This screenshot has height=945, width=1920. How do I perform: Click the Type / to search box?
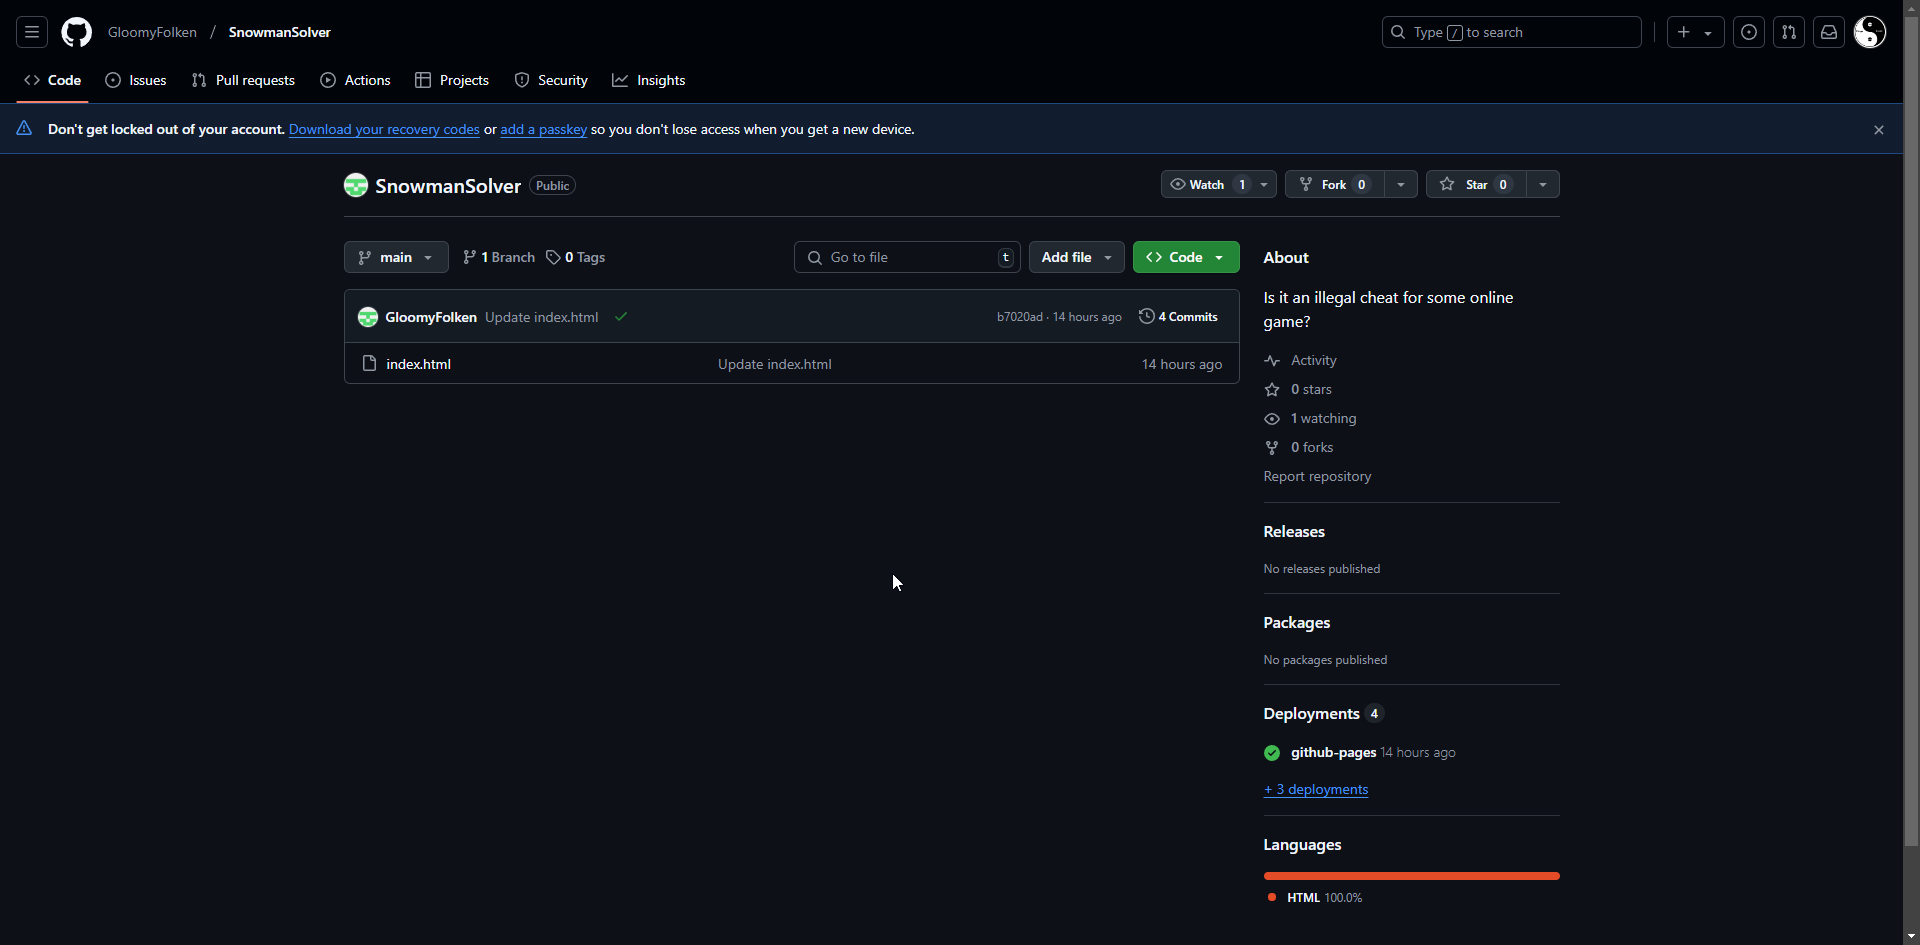pos(1511,32)
